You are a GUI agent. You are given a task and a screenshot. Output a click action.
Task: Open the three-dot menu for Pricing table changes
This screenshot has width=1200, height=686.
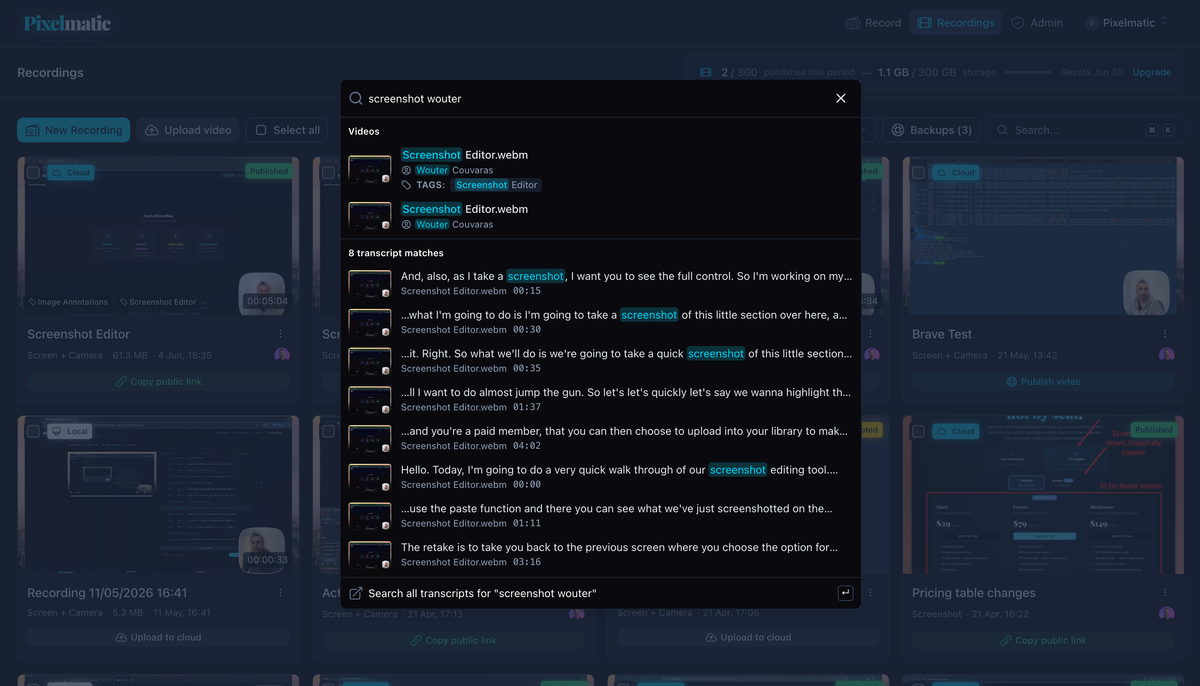pyautogui.click(x=1165, y=593)
